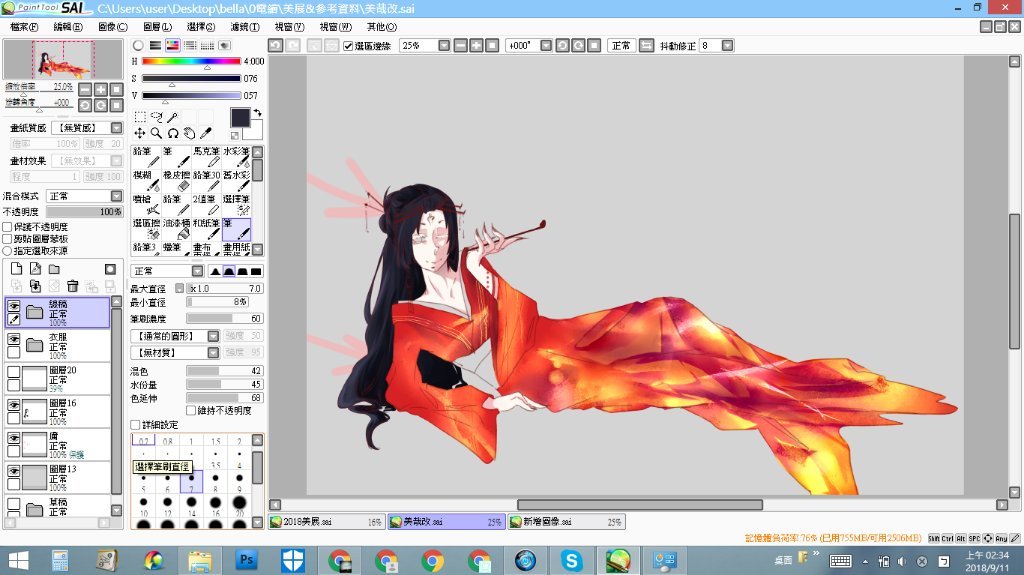Delete the selected layer with trash icon
This screenshot has height=575, width=1024.
[x=72, y=286]
